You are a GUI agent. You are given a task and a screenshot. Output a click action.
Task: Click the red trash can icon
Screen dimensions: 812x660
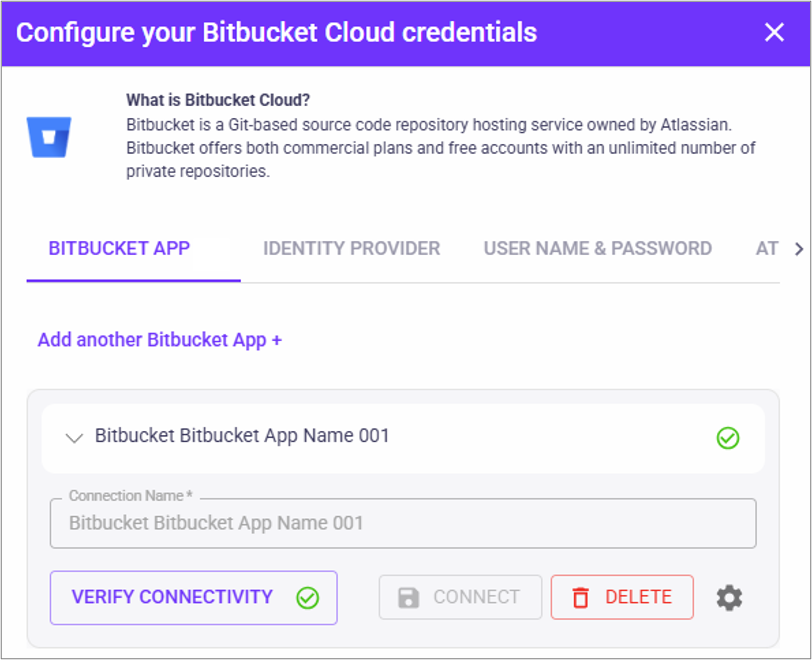tap(580, 598)
